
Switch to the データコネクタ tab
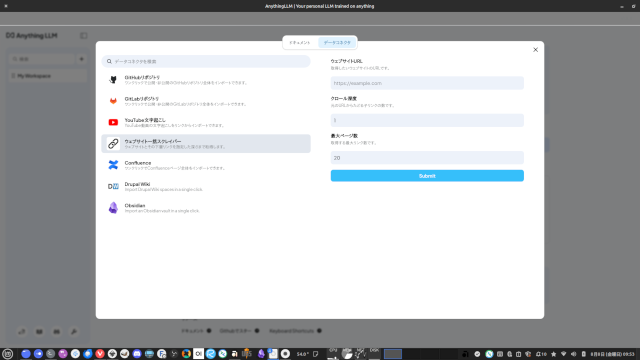coord(337,42)
